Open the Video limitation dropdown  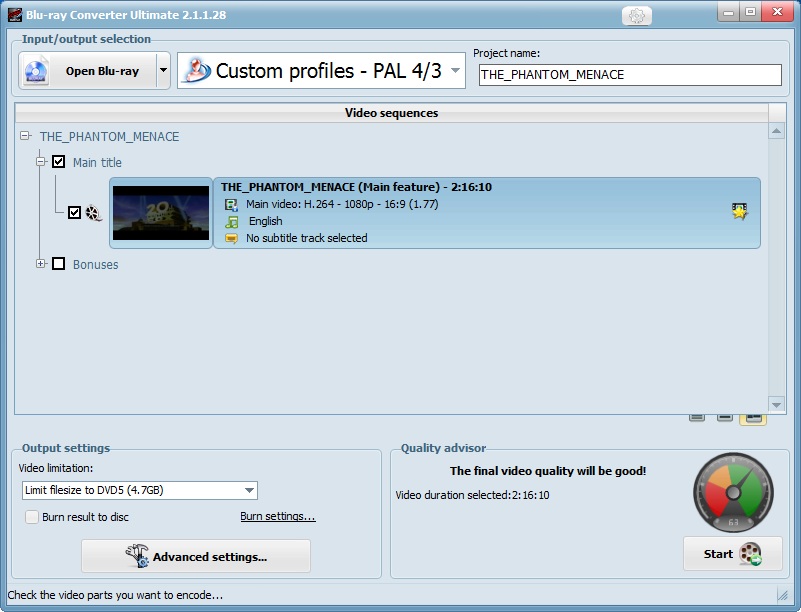click(x=140, y=490)
